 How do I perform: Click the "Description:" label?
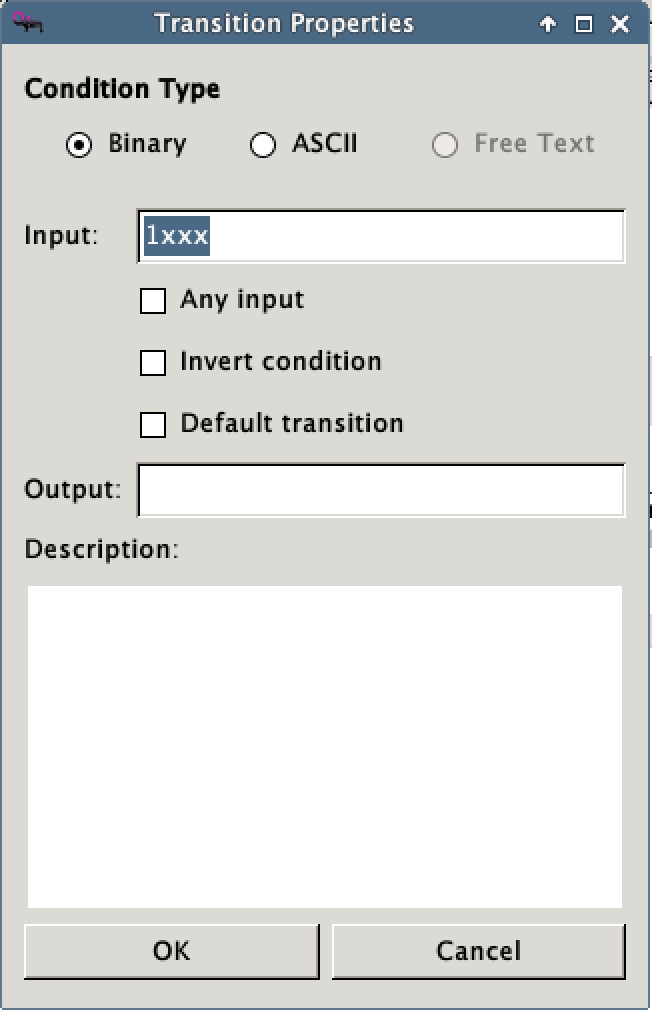(101, 550)
